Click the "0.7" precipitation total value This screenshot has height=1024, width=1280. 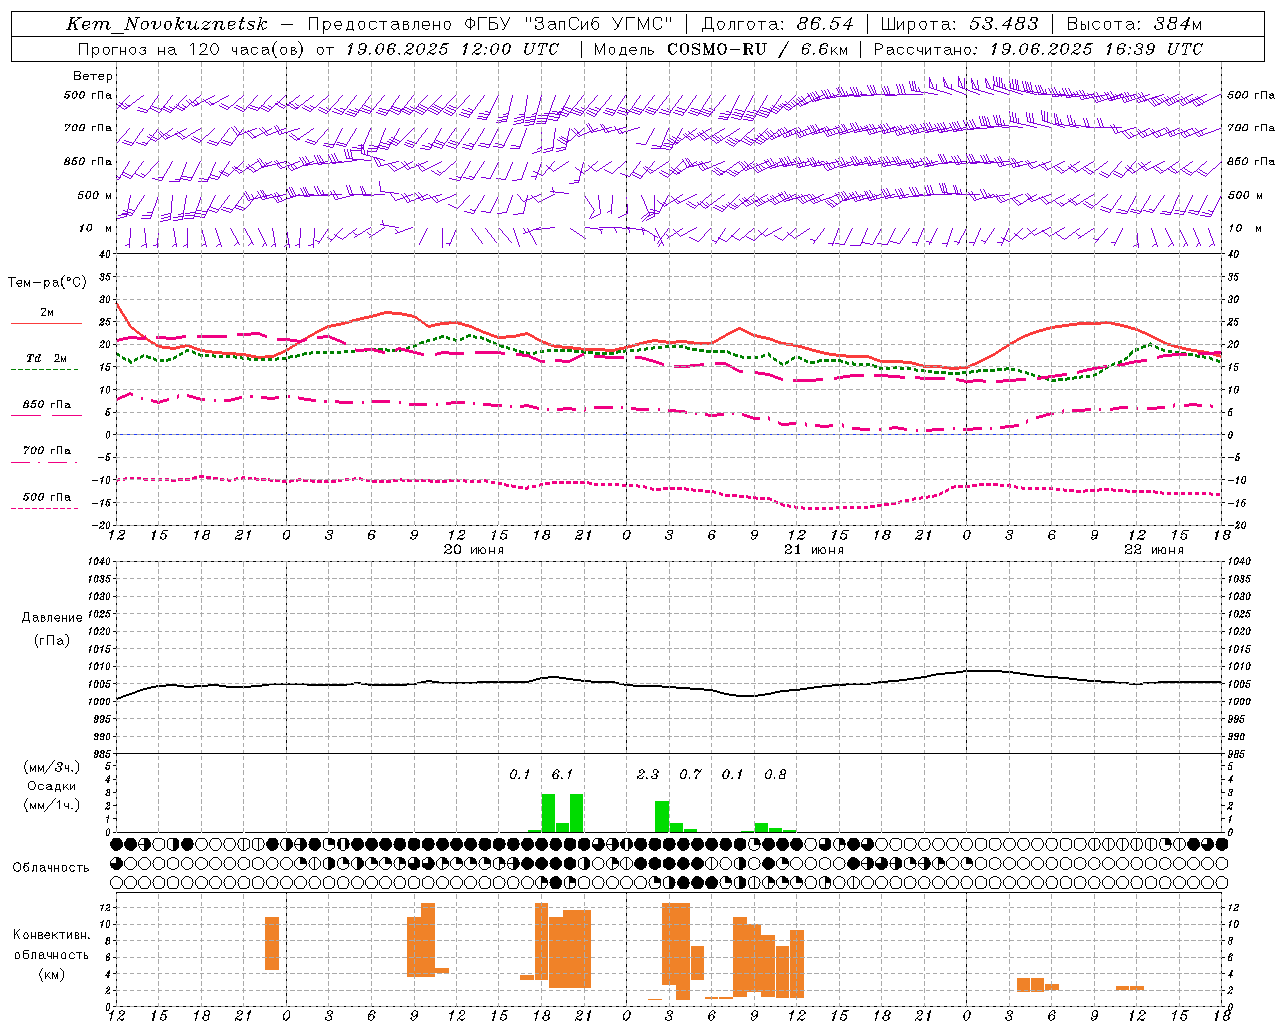click(x=690, y=775)
